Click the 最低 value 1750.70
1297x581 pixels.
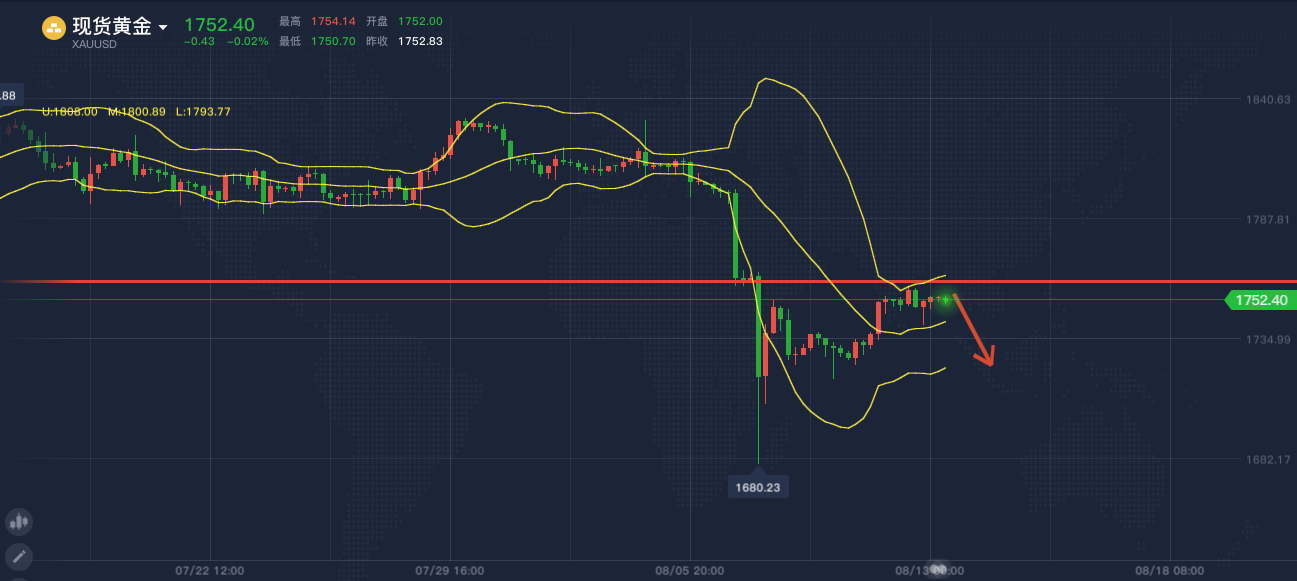(x=333, y=41)
